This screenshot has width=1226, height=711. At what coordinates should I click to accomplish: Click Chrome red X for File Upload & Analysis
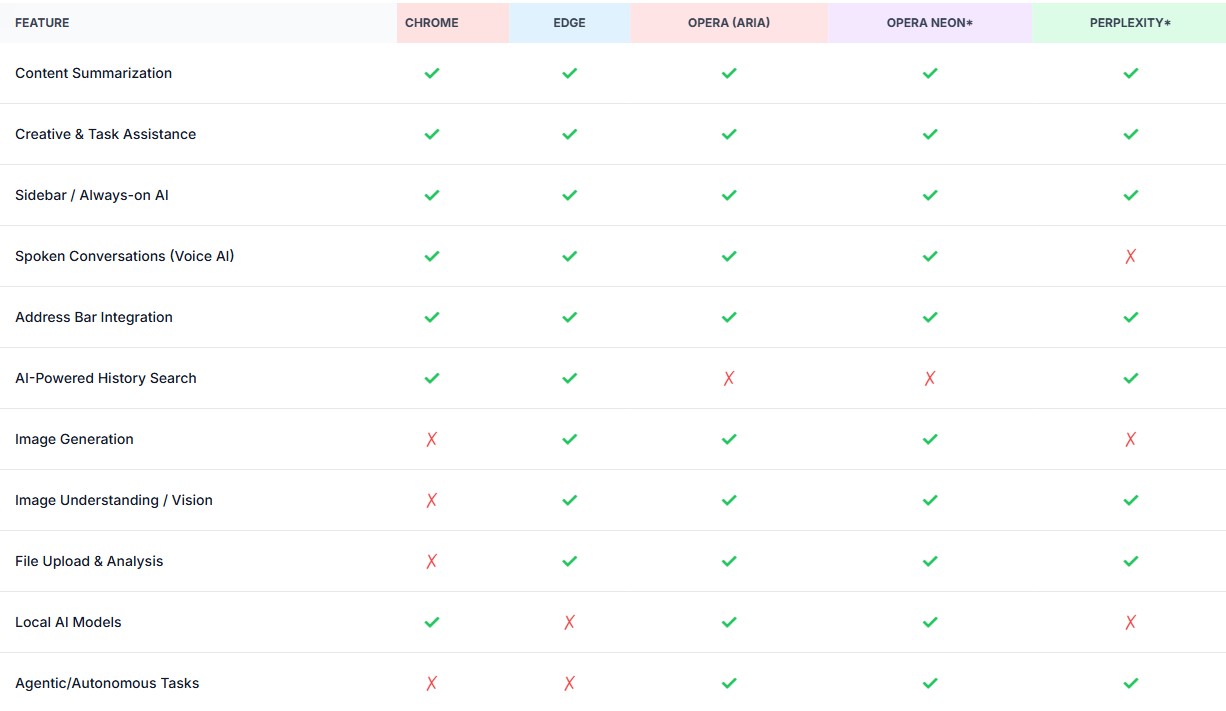pos(432,561)
